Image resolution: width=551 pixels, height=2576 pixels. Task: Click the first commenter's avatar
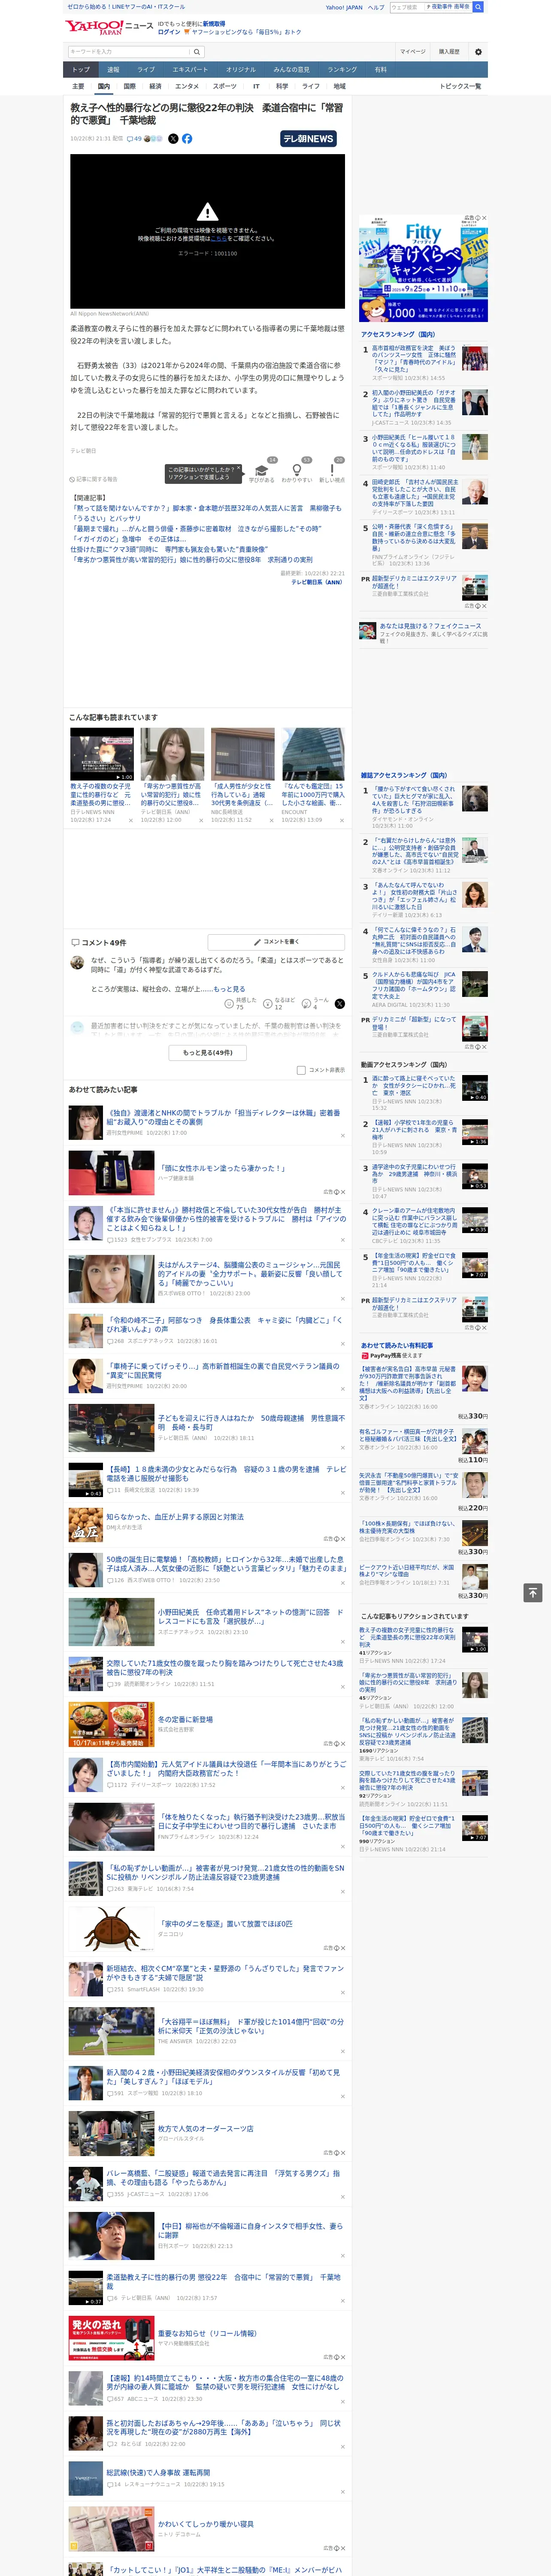click(77, 962)
